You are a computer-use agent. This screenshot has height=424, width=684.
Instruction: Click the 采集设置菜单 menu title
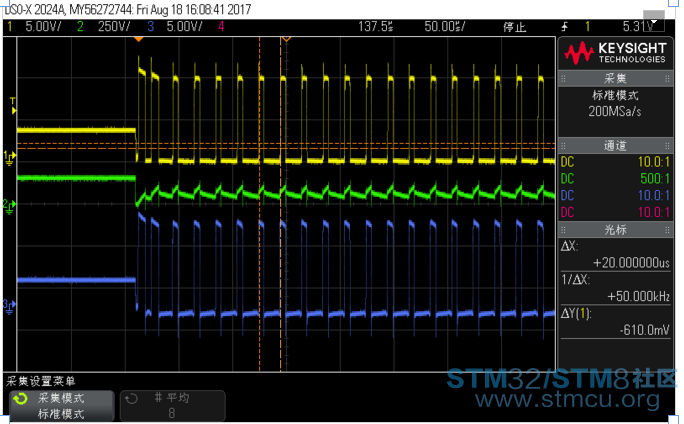tap(41, 381)
